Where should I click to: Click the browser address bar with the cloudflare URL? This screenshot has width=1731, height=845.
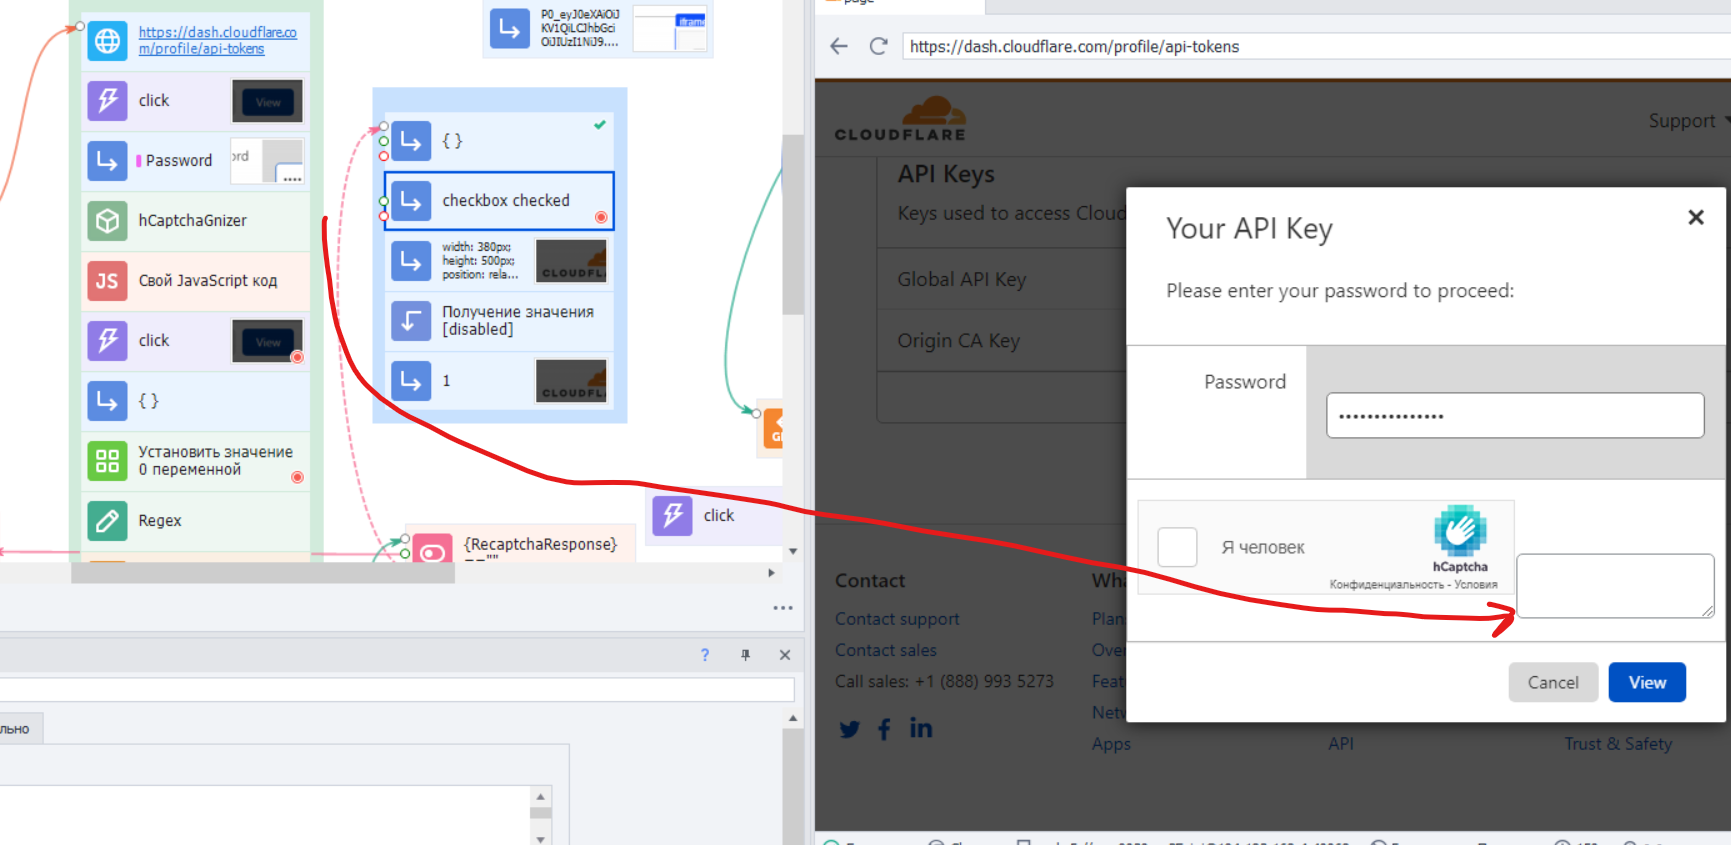(1316, 46)
